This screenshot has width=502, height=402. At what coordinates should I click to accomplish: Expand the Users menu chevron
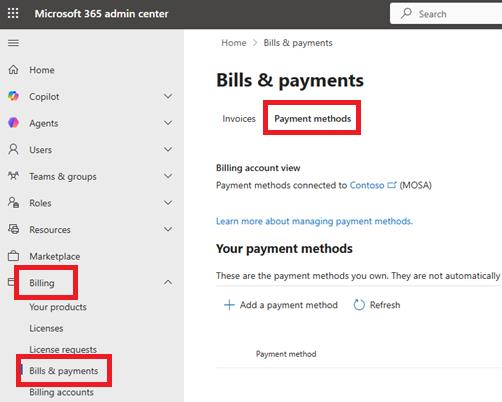[168, 149]
